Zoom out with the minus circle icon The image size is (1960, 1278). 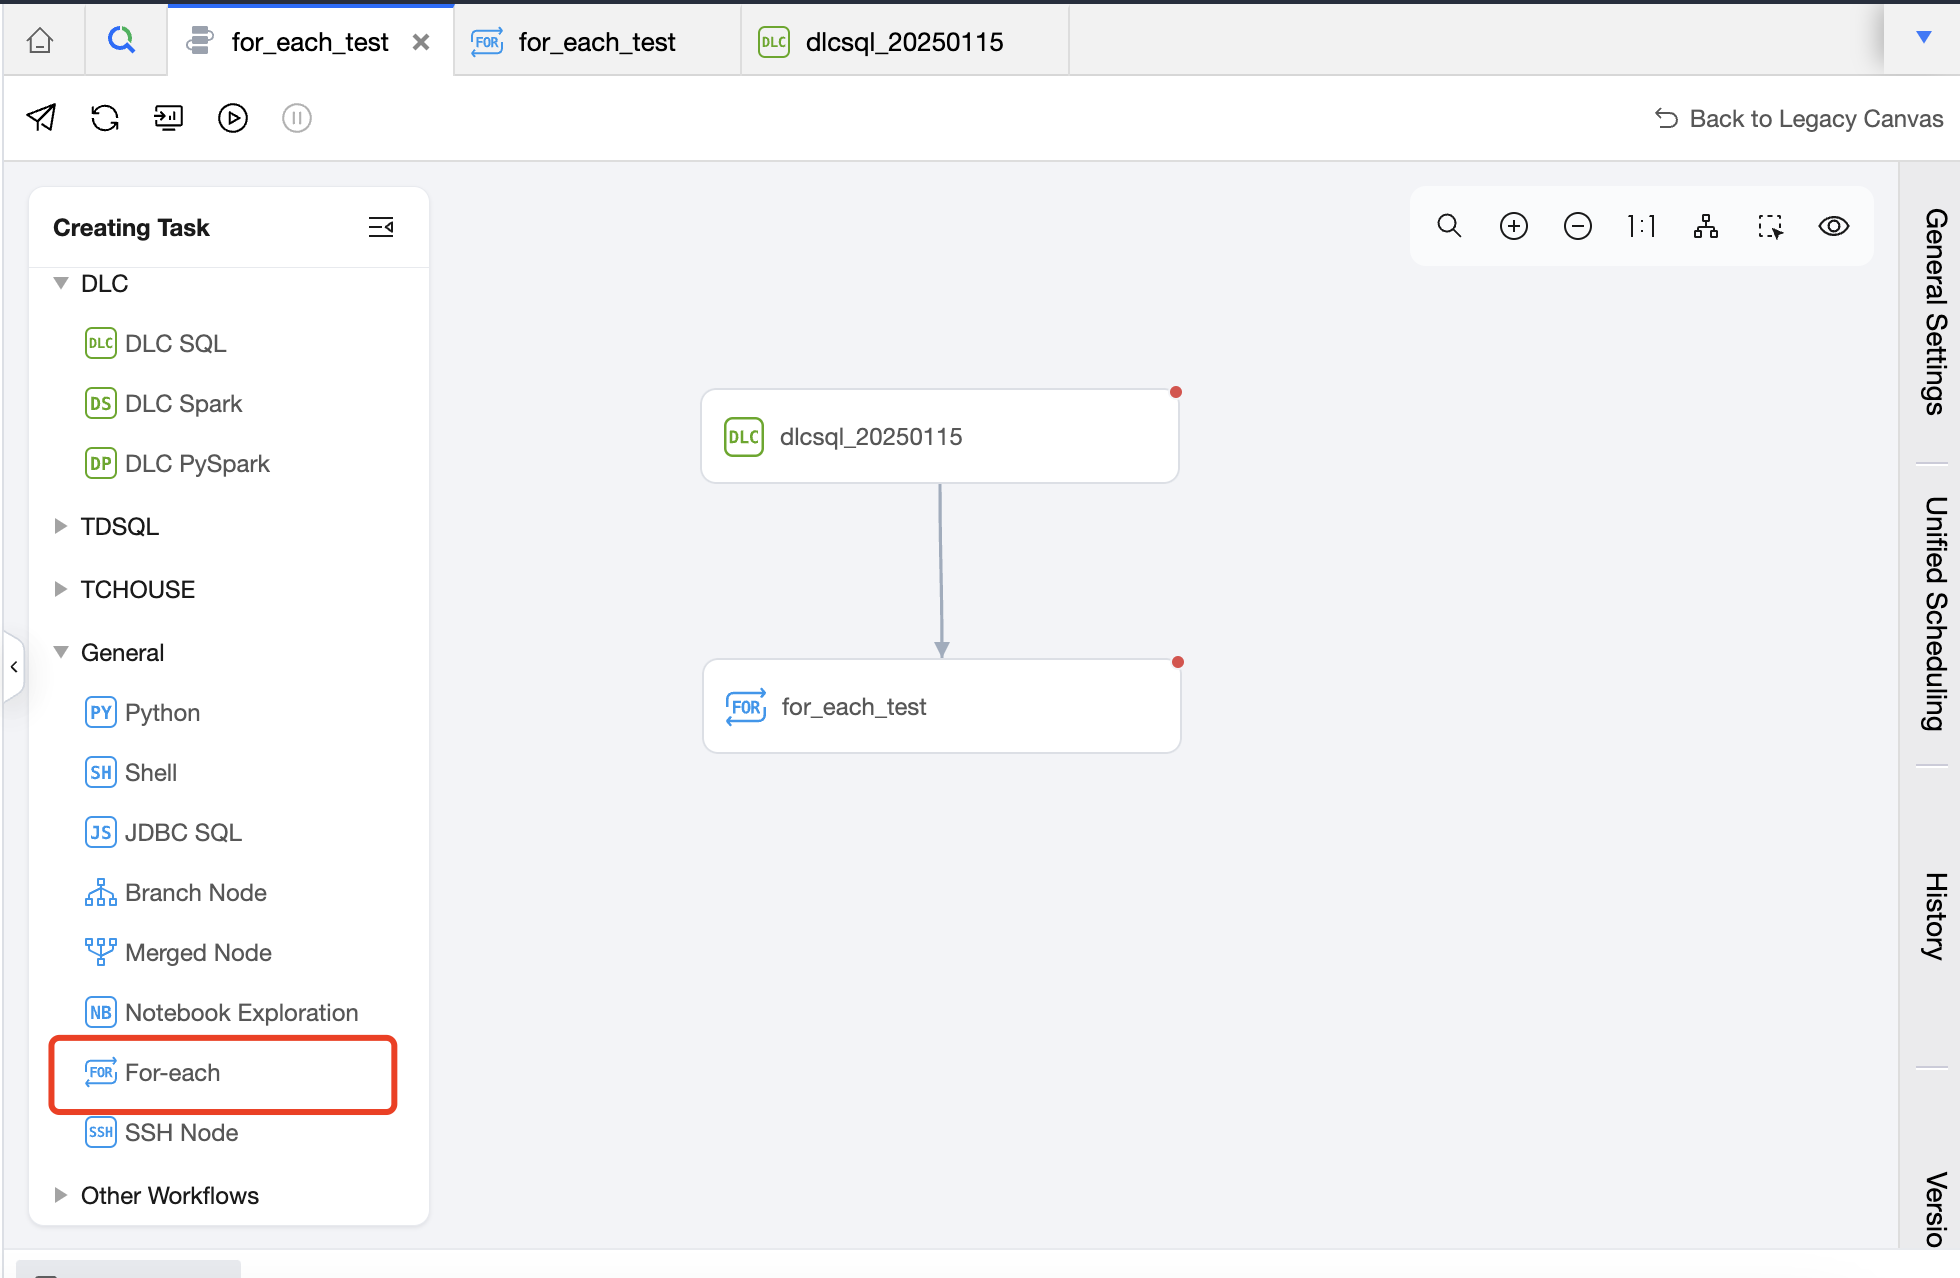click(x=1578, y=226)
